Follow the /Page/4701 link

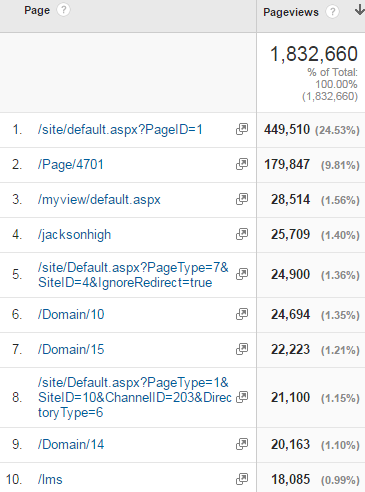71,165
